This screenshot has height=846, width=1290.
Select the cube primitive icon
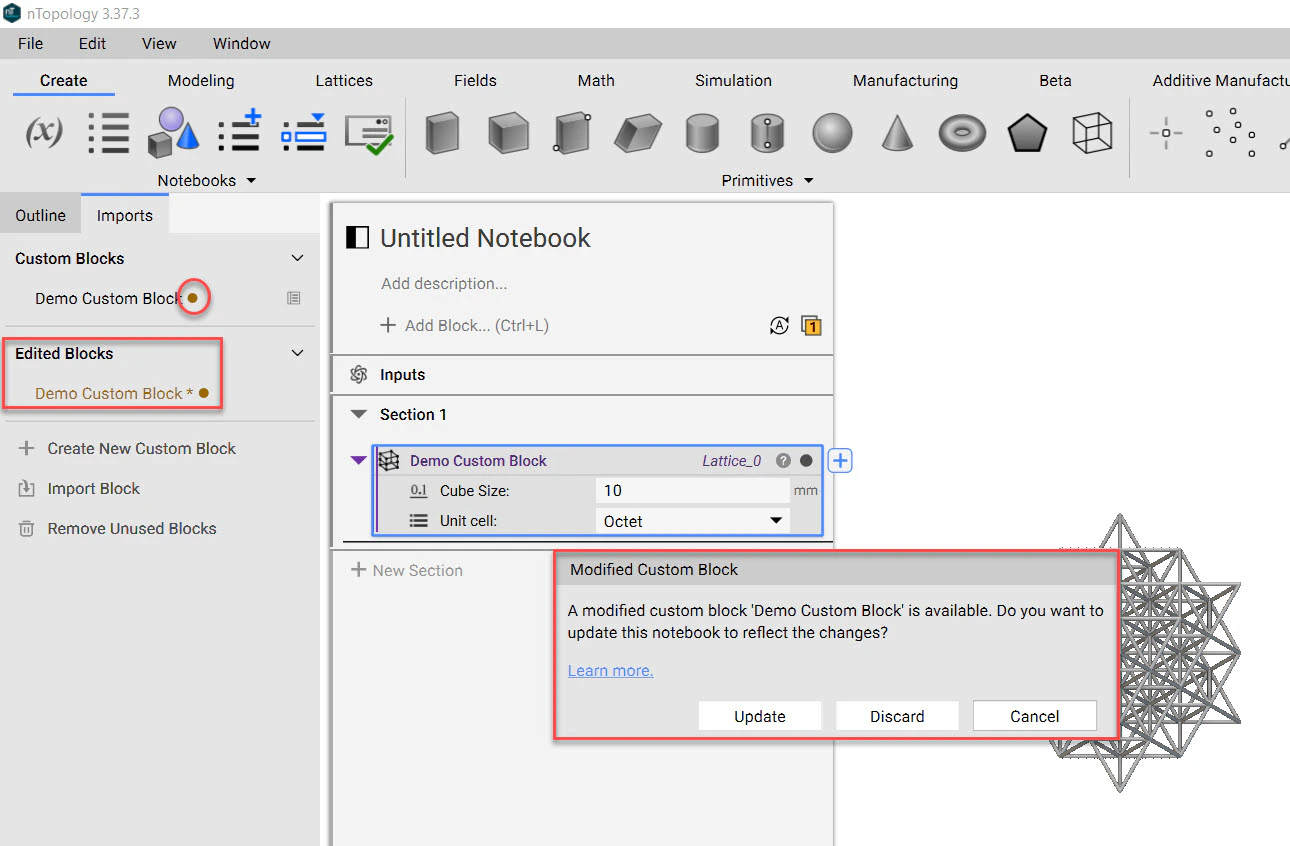point(508,132)
